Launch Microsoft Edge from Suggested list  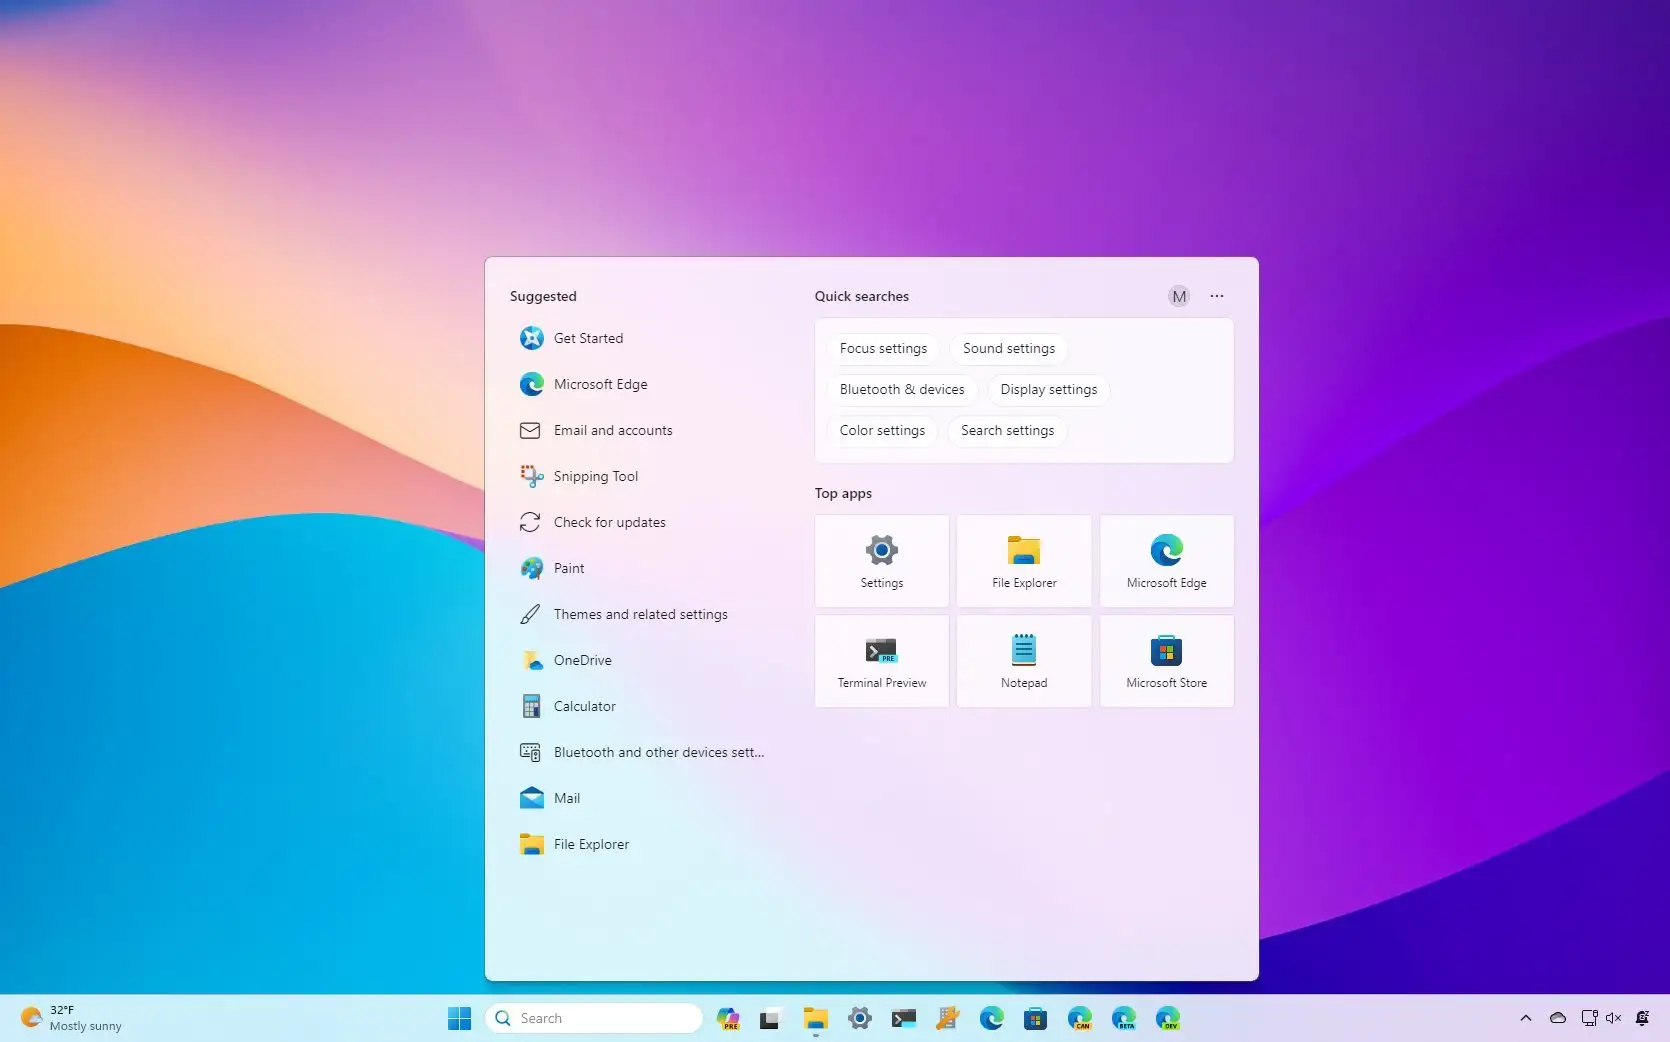pyautogui.click(x=640, y=384)
